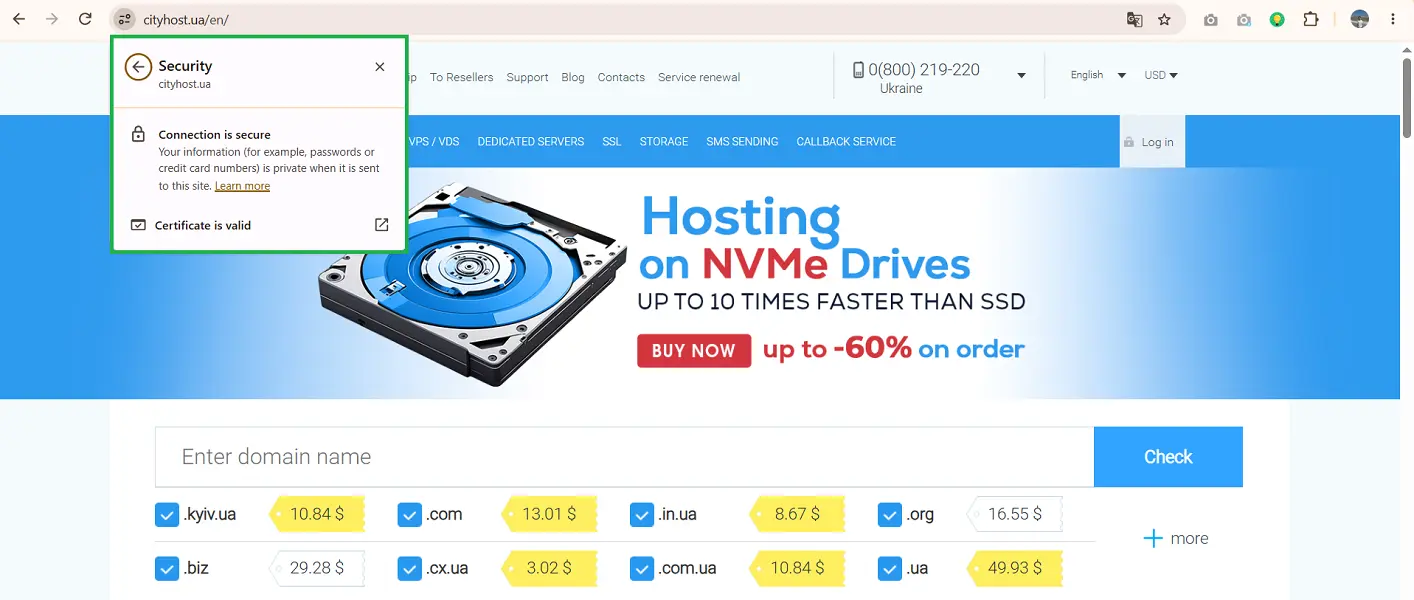Viewport: 1414px width, 600px height.
Task: Open the Chrome three-dot menu
Action: click(x=1393, y=19)
